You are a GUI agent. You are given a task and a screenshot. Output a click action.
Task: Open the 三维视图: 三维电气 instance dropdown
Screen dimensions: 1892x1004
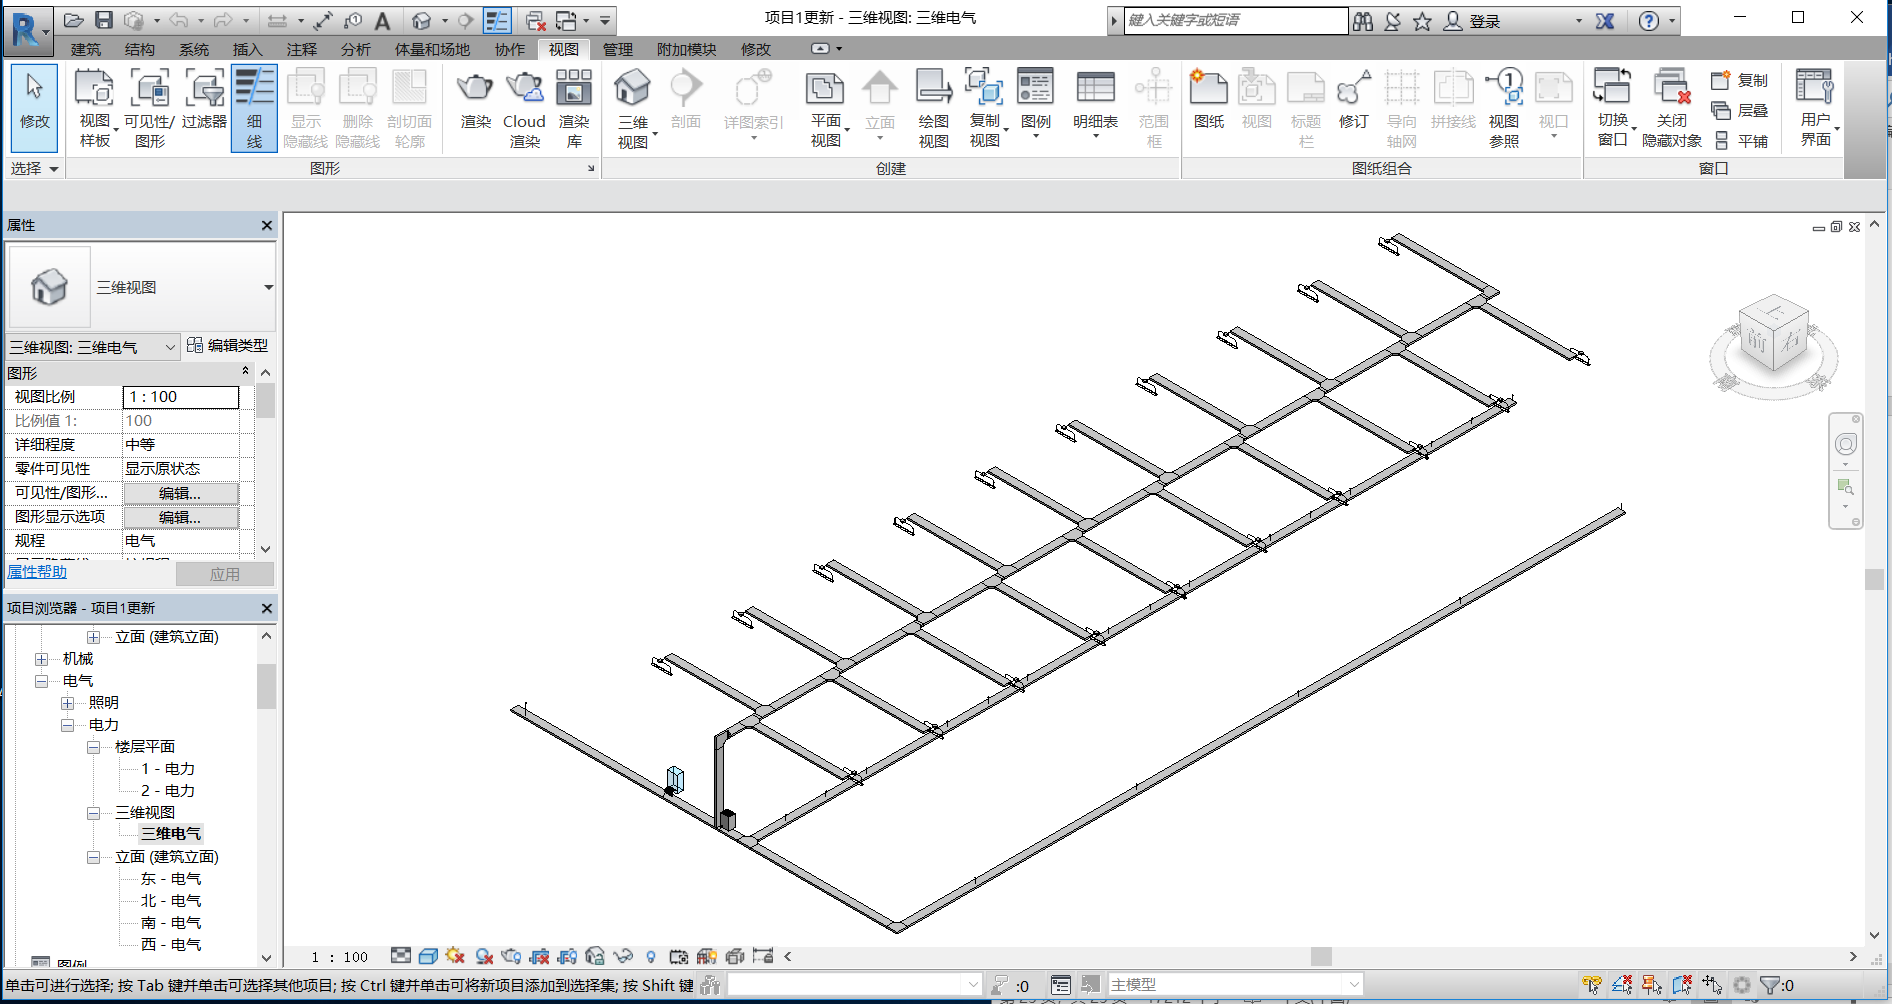(92, 347)
